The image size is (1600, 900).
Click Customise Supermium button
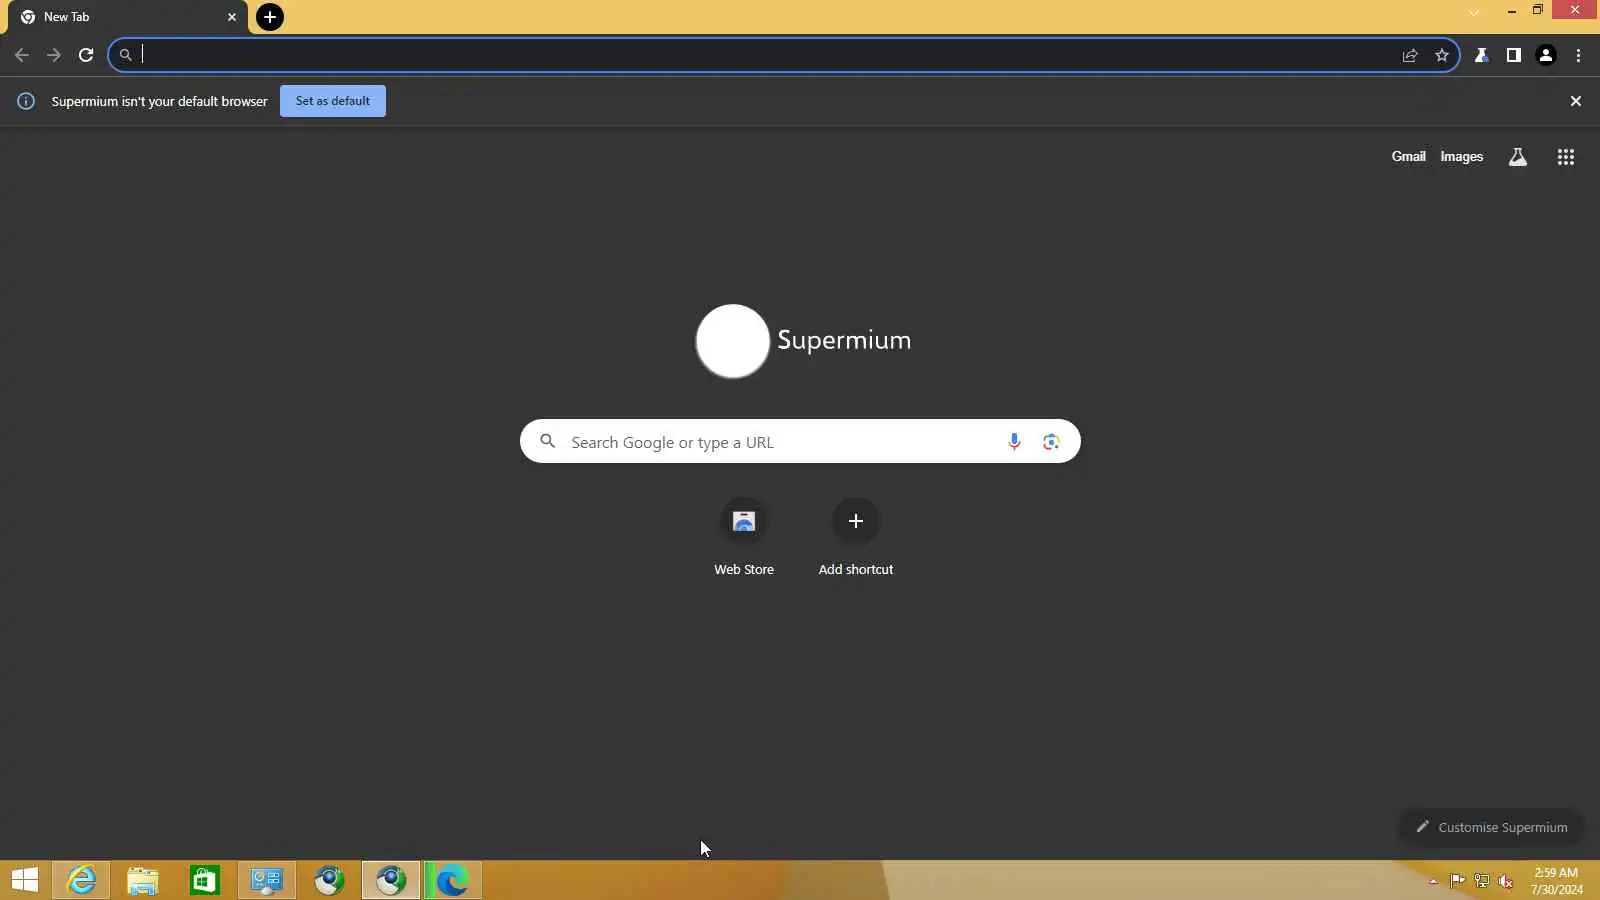(1491, 827)
